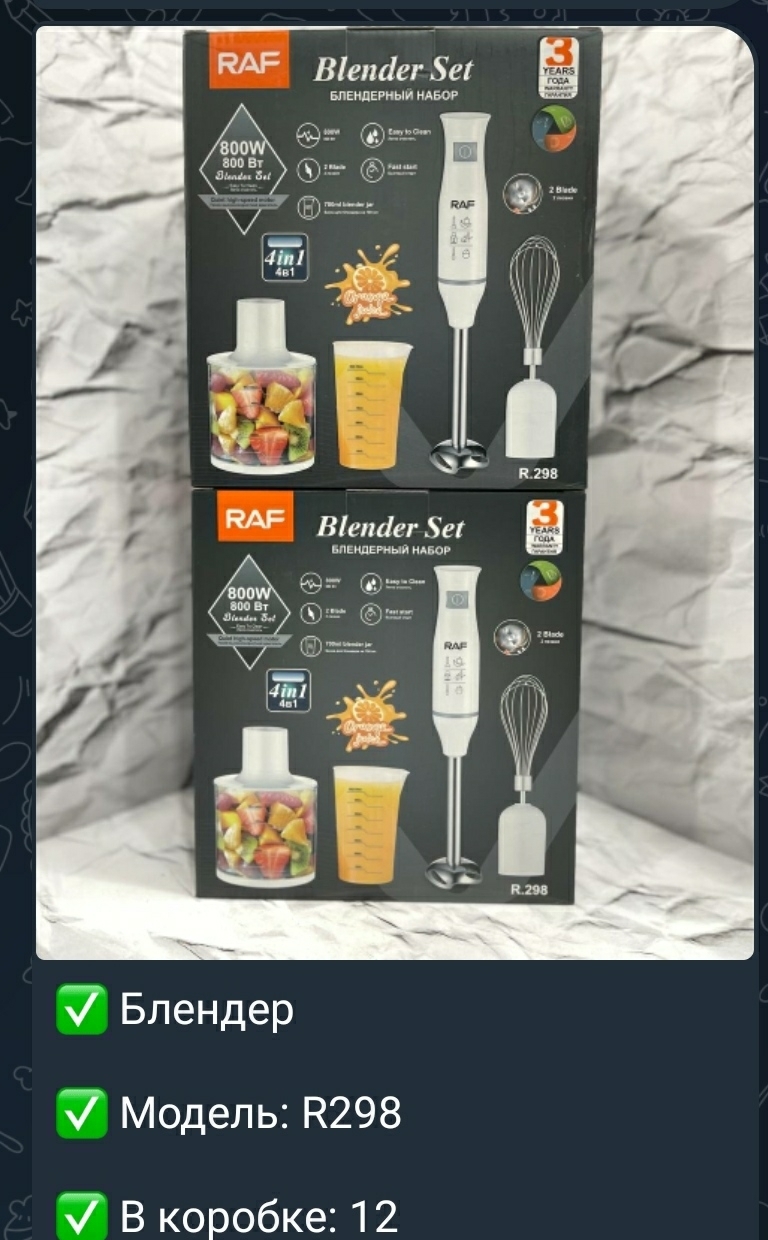Click the green checkmark beside Блендер
The width and height of the screenshot is (768, 1240).
[x=82, y=1009]
